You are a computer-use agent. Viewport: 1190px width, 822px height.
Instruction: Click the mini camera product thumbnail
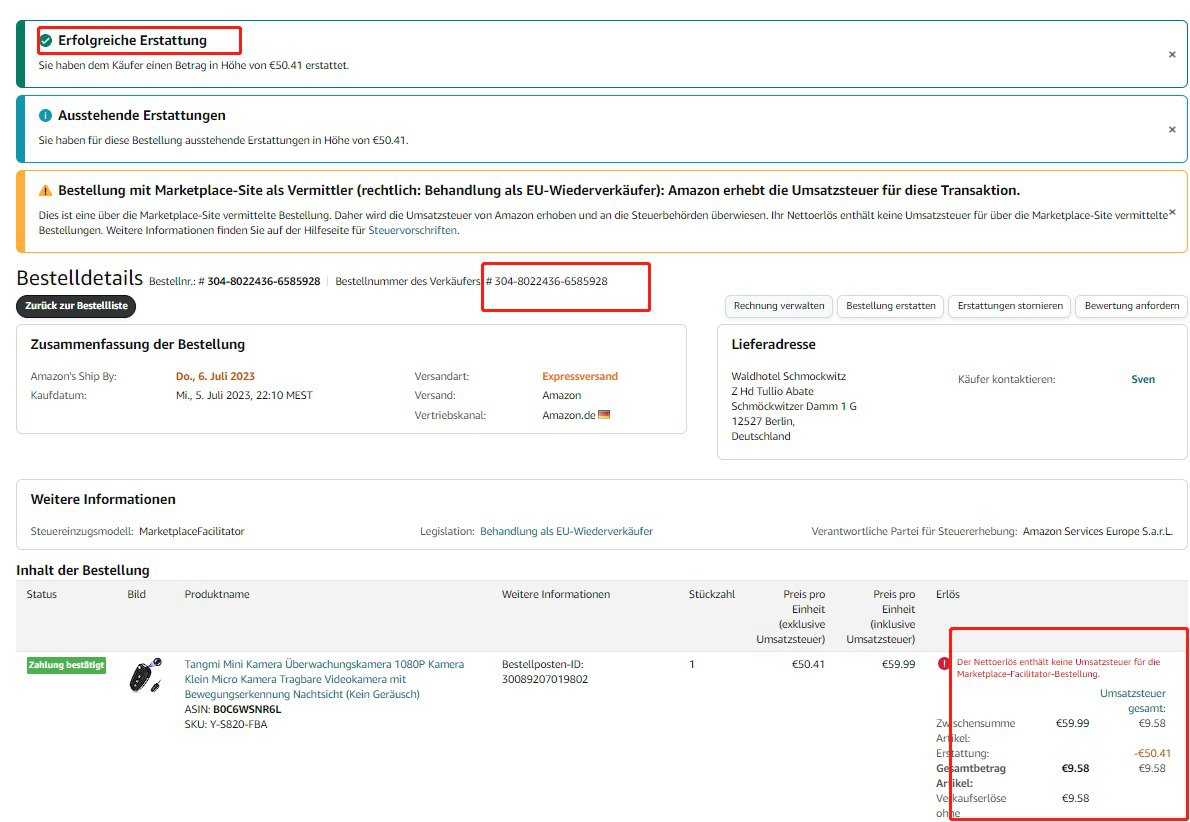pyautogui.click(x=146, y=677)
